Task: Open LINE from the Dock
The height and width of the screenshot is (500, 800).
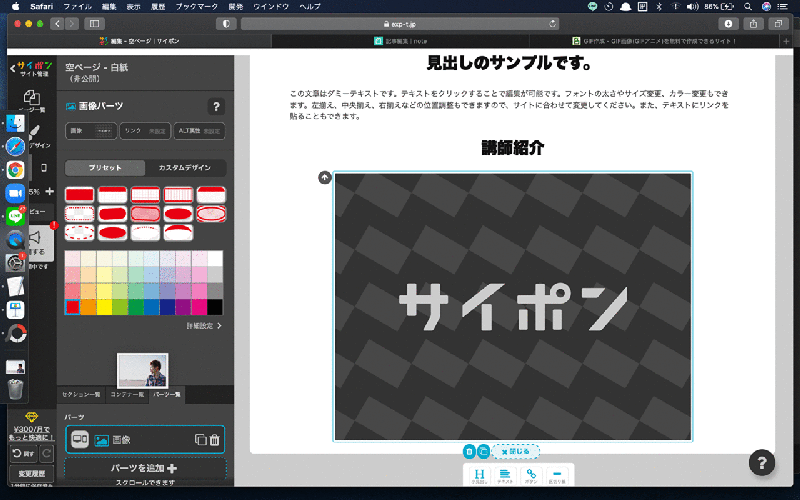Action: pyautogui.click(x=15, y=216)
